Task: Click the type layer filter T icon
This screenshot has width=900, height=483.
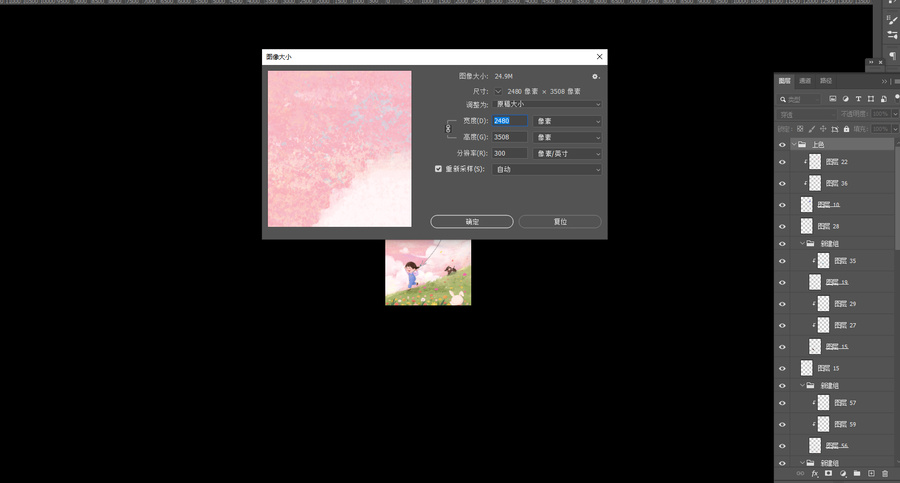Action: [x=858, y=99]
